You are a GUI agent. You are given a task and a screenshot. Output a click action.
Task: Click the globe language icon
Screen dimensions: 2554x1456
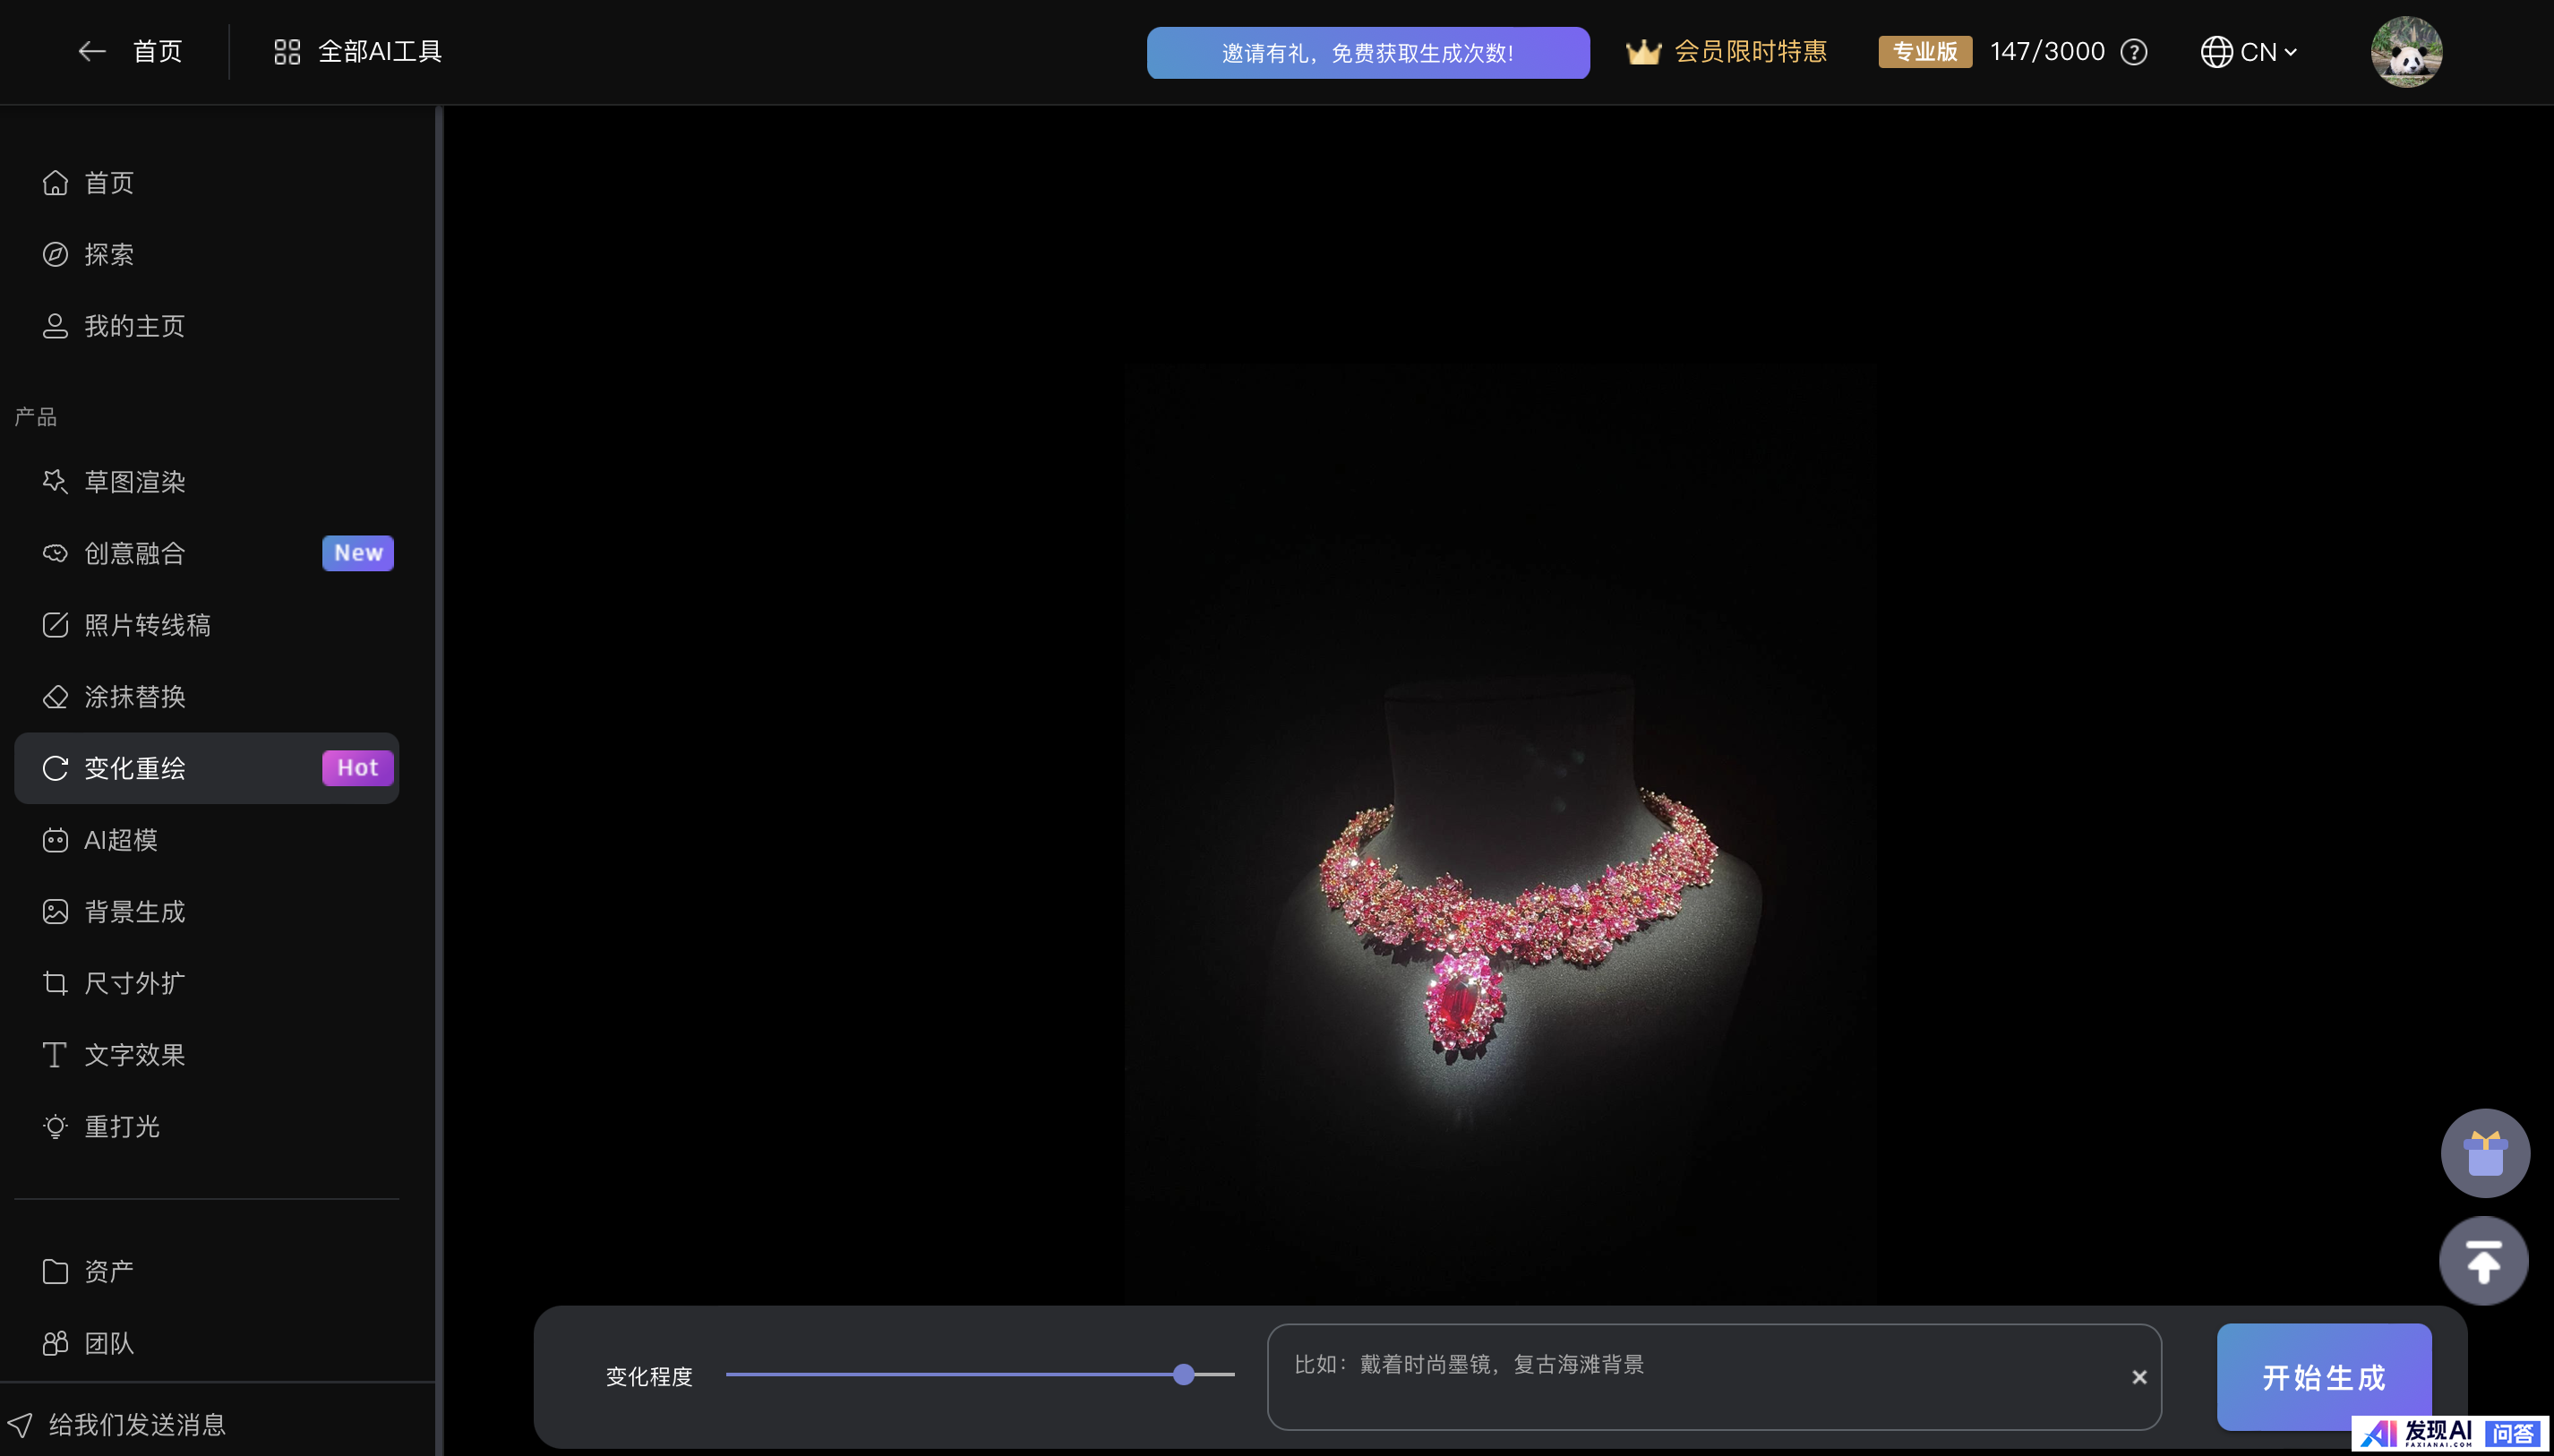click(2216, 52)
